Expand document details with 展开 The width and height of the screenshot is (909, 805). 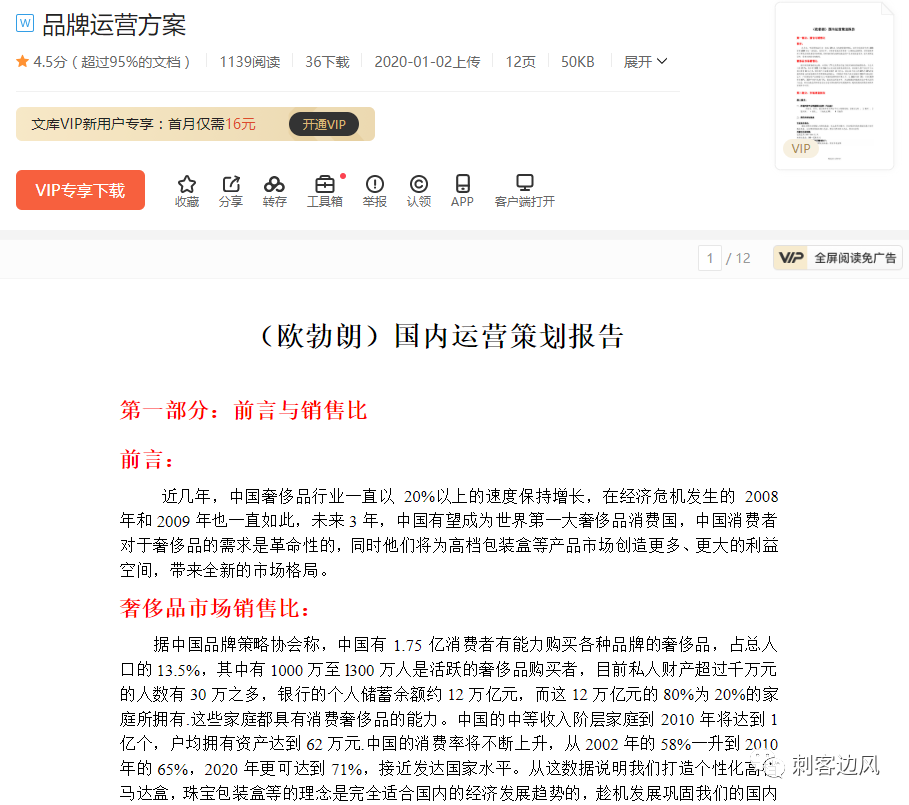(645, 61)
